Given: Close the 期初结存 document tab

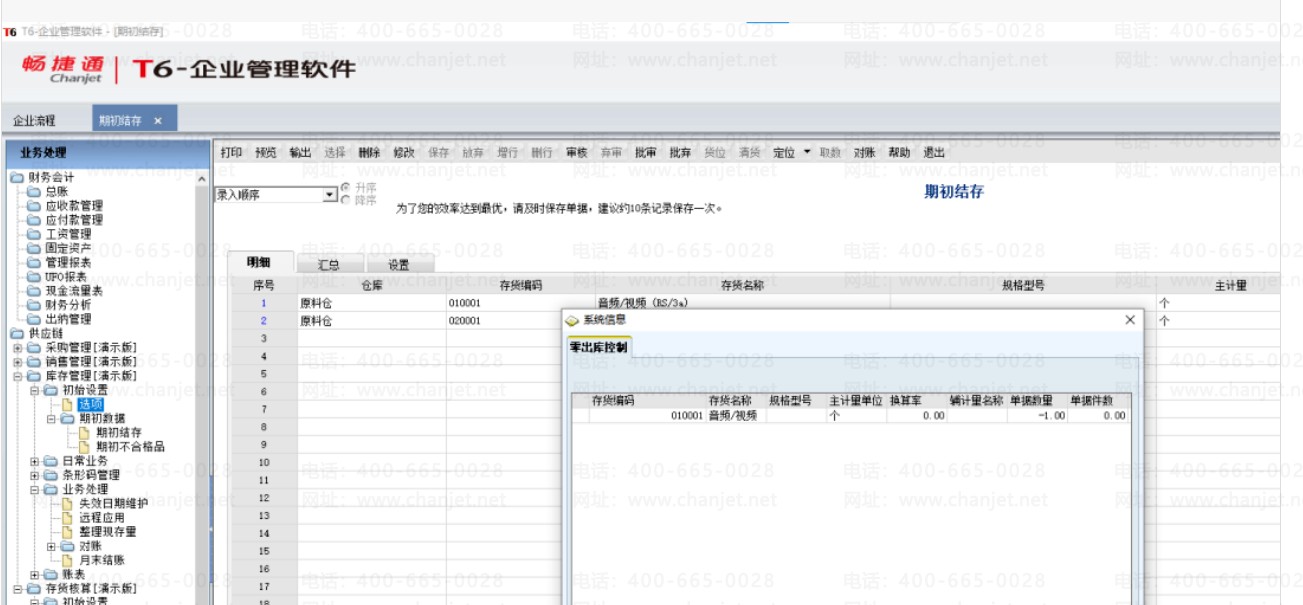Looking at the screenshot, I should click(x=158, y=121).
